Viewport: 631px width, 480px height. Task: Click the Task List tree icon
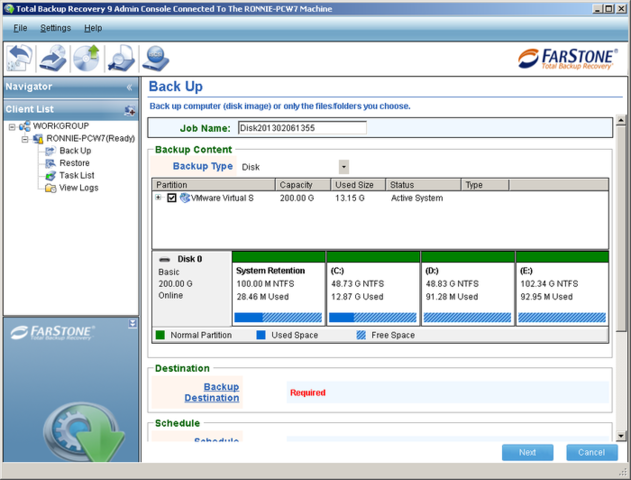click(50, 176)
